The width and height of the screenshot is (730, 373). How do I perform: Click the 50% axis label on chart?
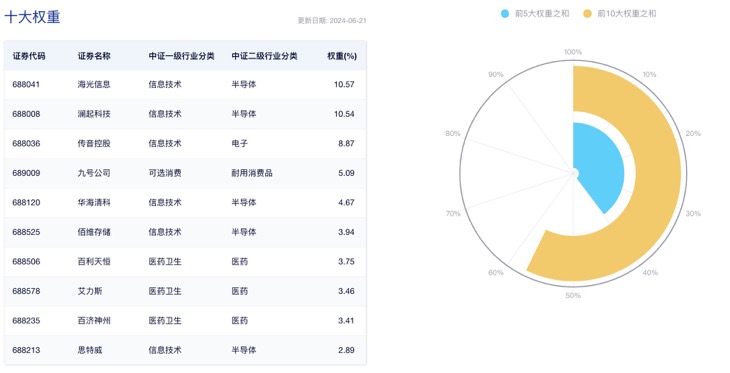pyautogui.click(x=573, y=296)
